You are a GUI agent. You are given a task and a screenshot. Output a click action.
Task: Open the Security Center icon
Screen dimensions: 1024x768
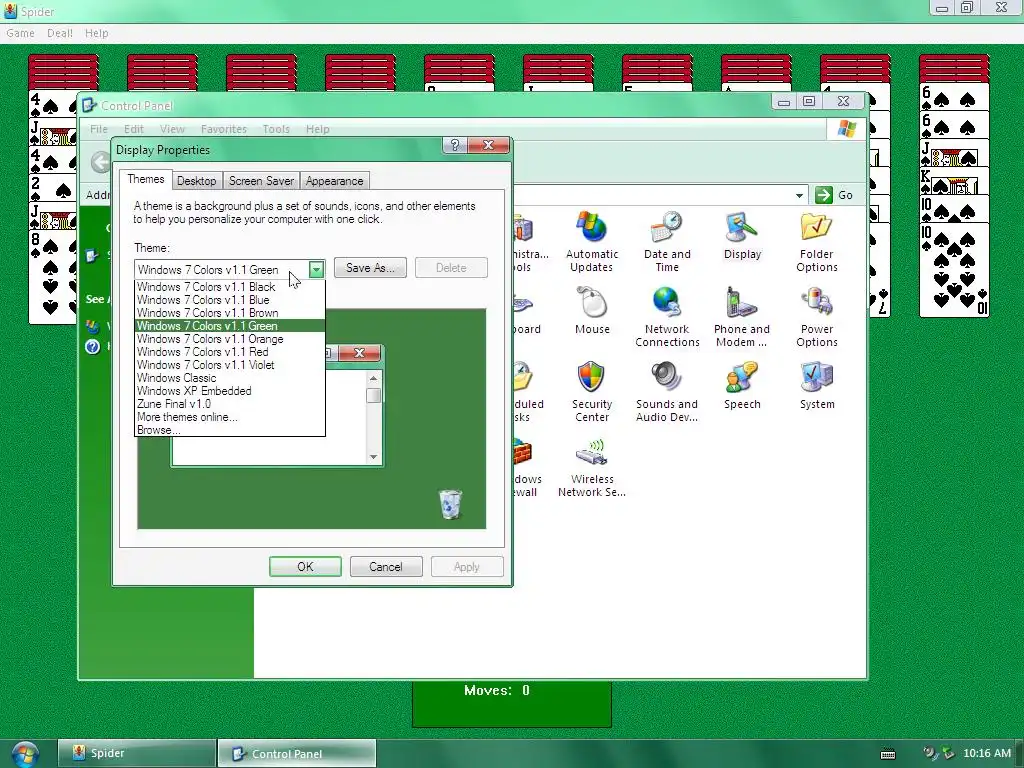tap(592, 392)
